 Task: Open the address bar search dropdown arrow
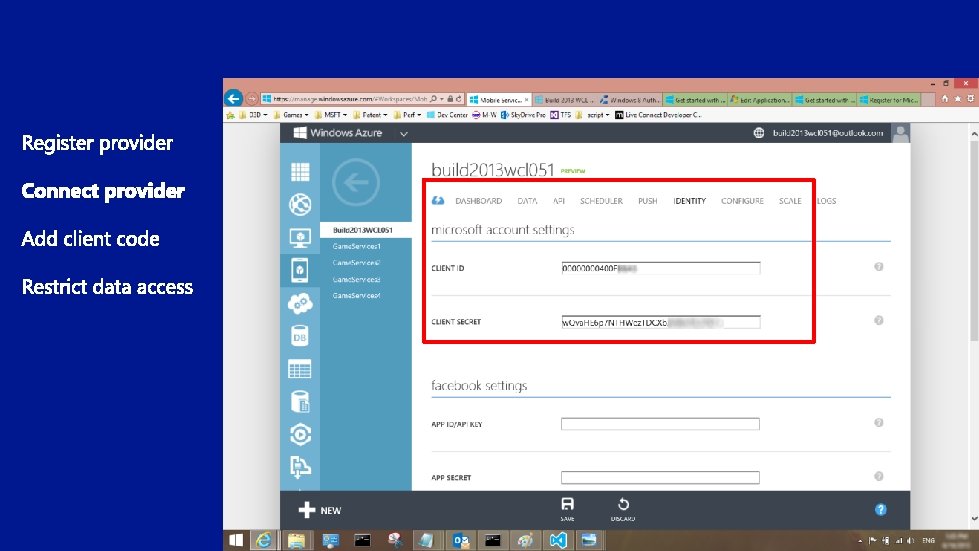[441, 99]
